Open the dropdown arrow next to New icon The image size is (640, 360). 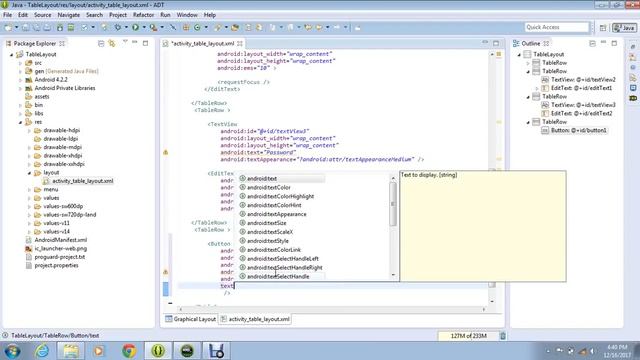16,27
